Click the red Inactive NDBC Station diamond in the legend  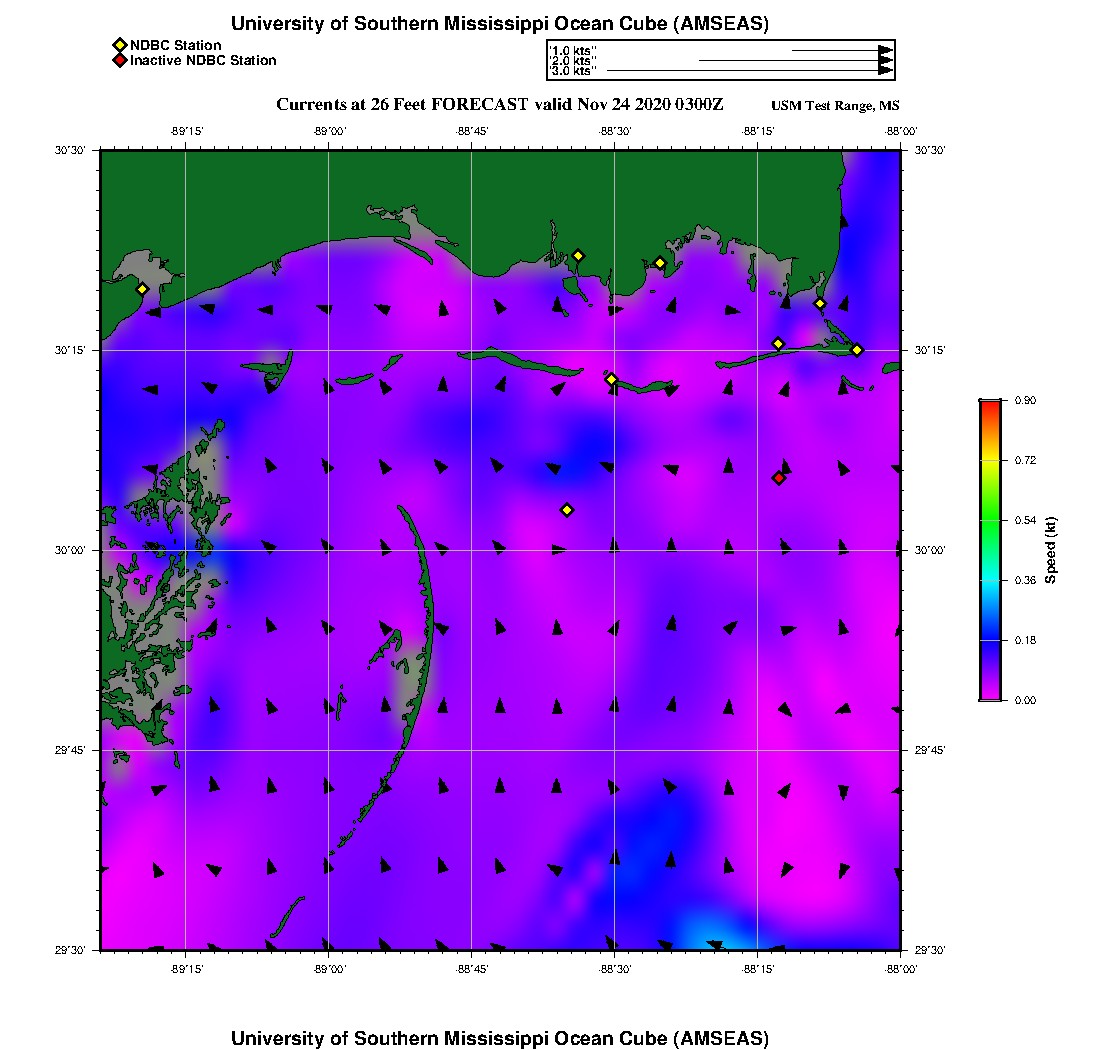pos(119,61)
